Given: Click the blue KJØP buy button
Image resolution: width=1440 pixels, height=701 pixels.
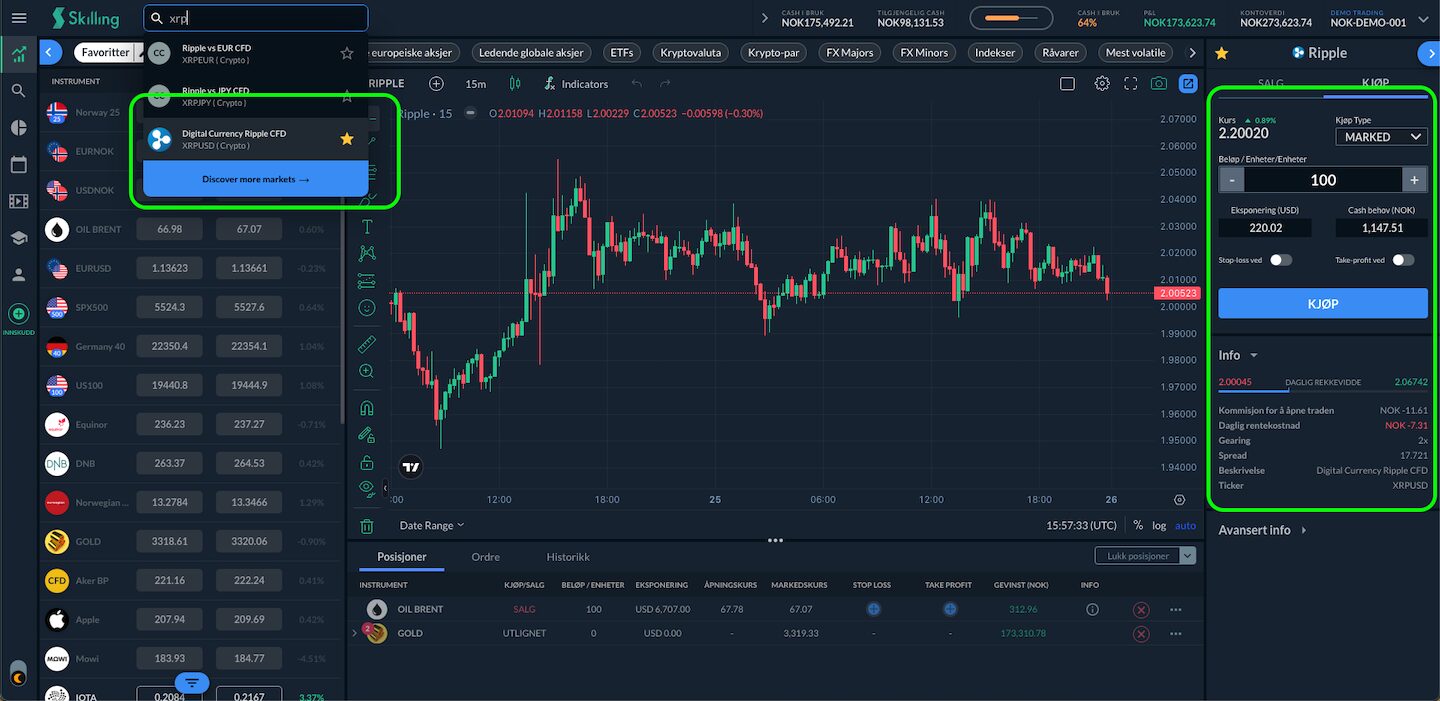Looking at the screenshot, I should point(1323,303).
